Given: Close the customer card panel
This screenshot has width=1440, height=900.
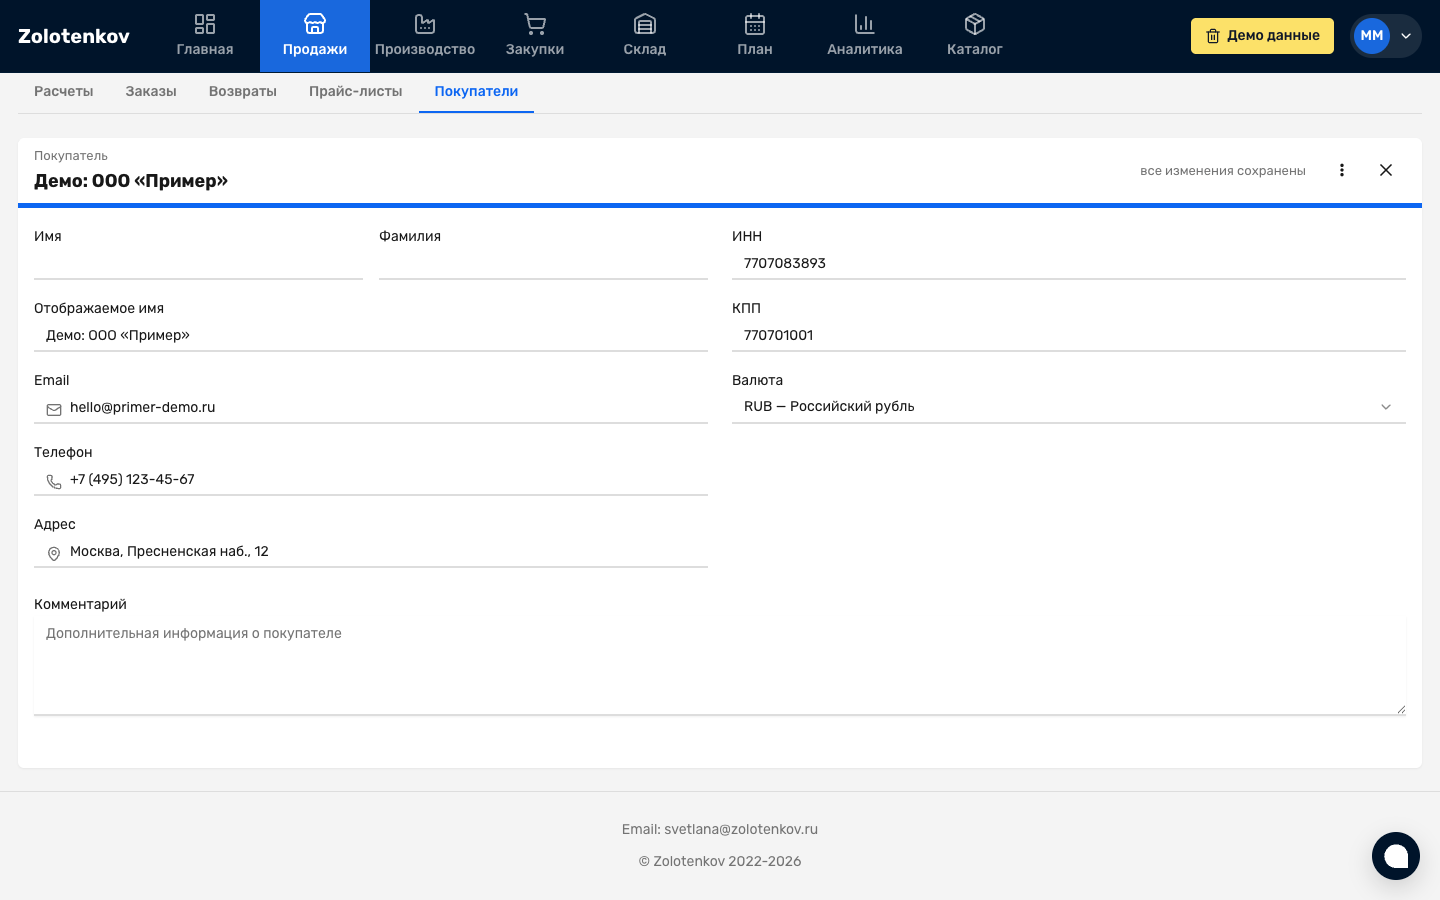Looking at the screenshot, I should coord(1385,170).
